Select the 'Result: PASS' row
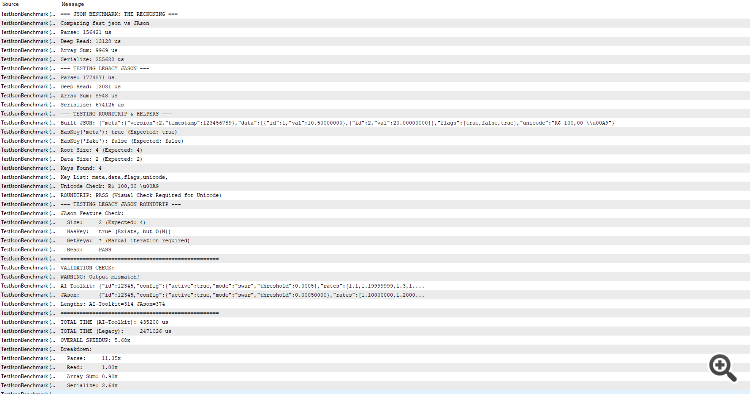Image resolution: width=750 pixels, height=394 pixels. click(x=375, y=250)
